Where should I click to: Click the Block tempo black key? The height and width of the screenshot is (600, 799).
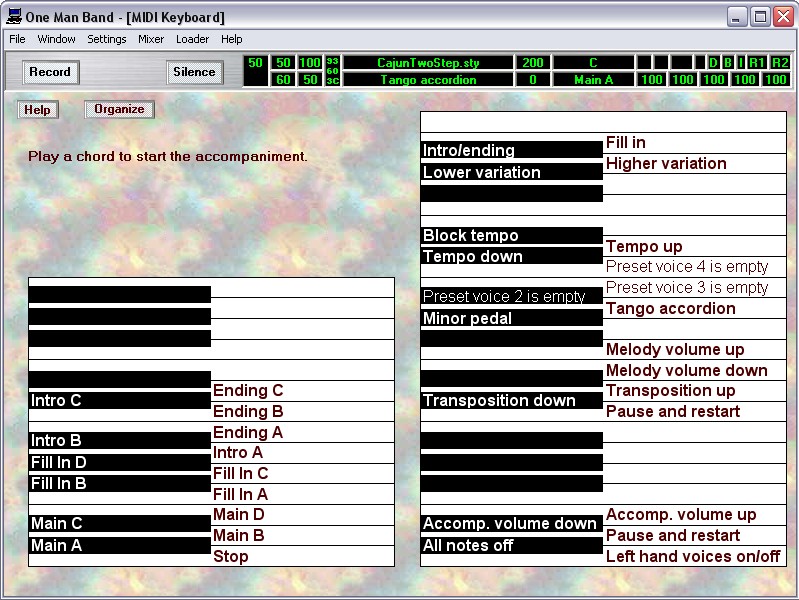click(x=512, y=235)
